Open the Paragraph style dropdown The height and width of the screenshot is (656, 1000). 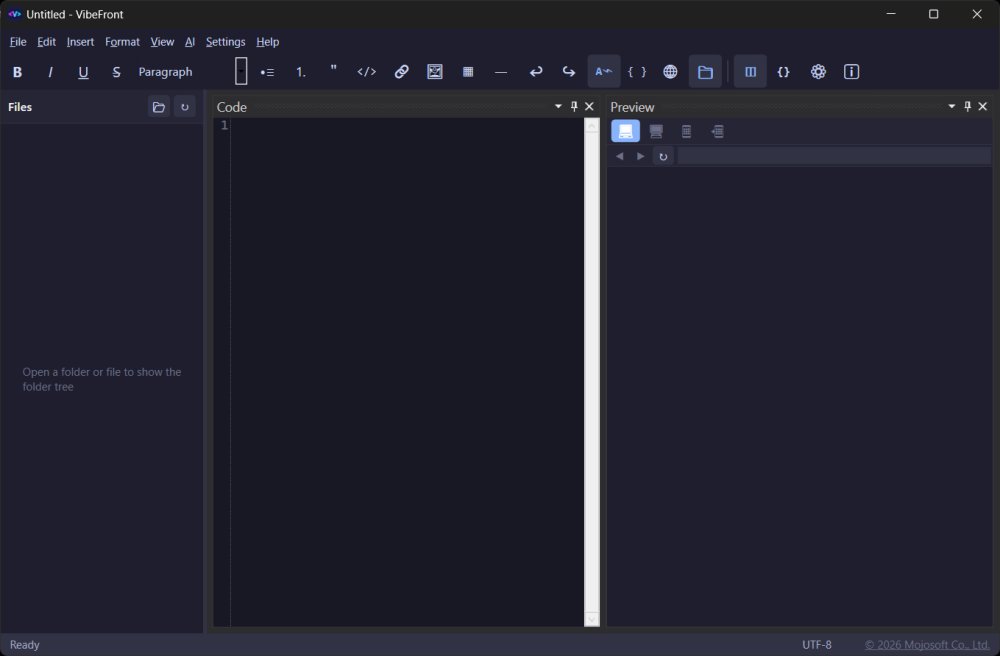pyautogui.click(x=191, y=72)
